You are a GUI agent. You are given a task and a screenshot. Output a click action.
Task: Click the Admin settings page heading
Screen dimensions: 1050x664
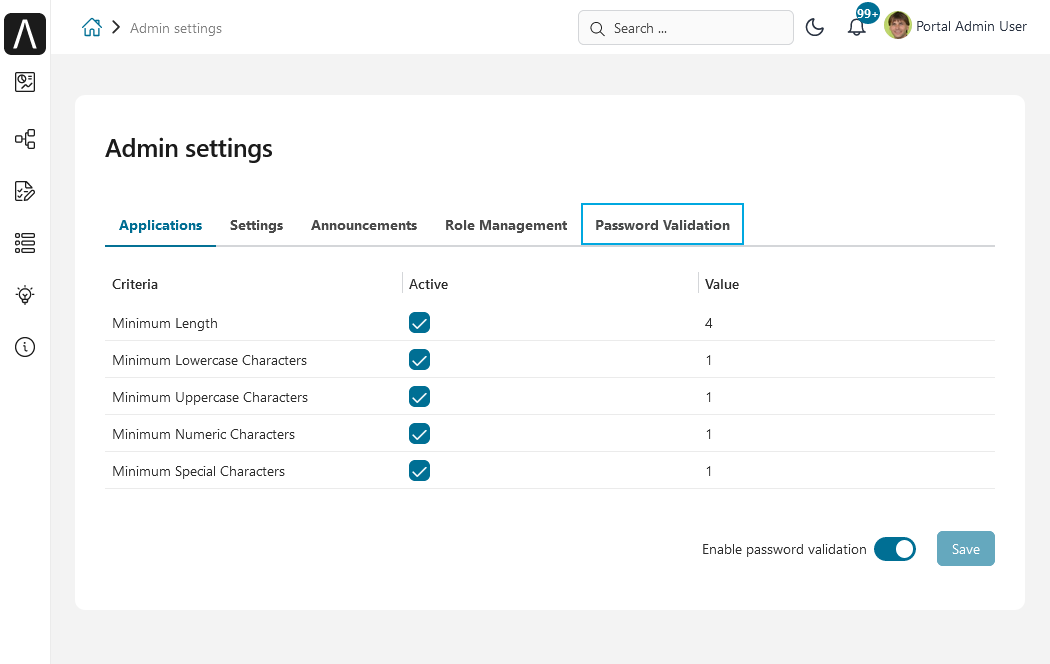coord(189,148)
